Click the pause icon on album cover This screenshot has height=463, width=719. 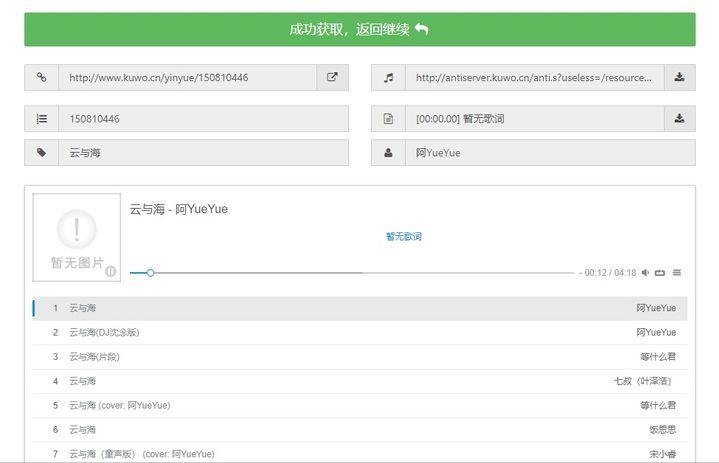tap(110, 271)
